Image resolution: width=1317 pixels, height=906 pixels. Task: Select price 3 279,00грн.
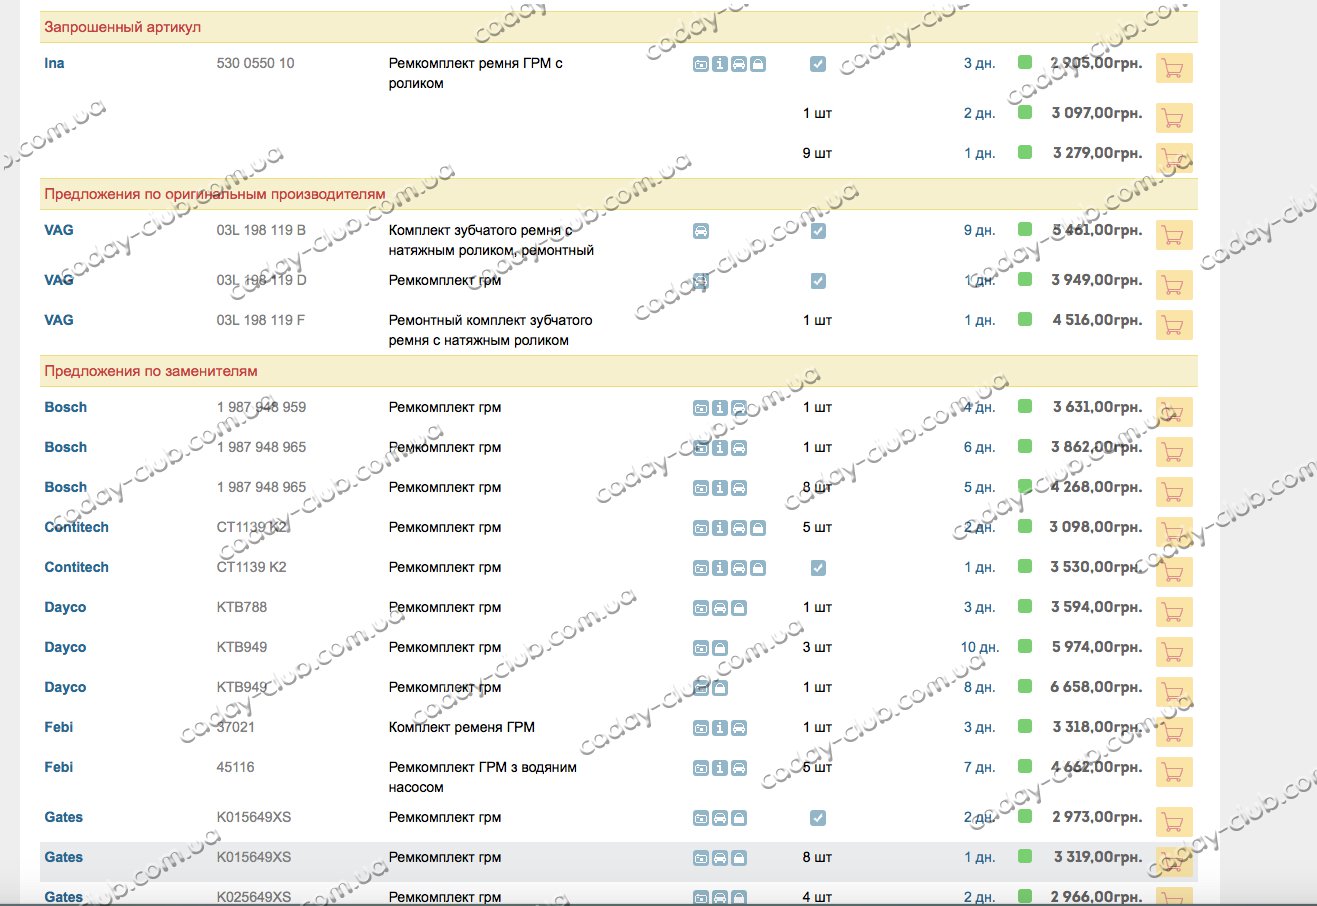click(1097, 153)
